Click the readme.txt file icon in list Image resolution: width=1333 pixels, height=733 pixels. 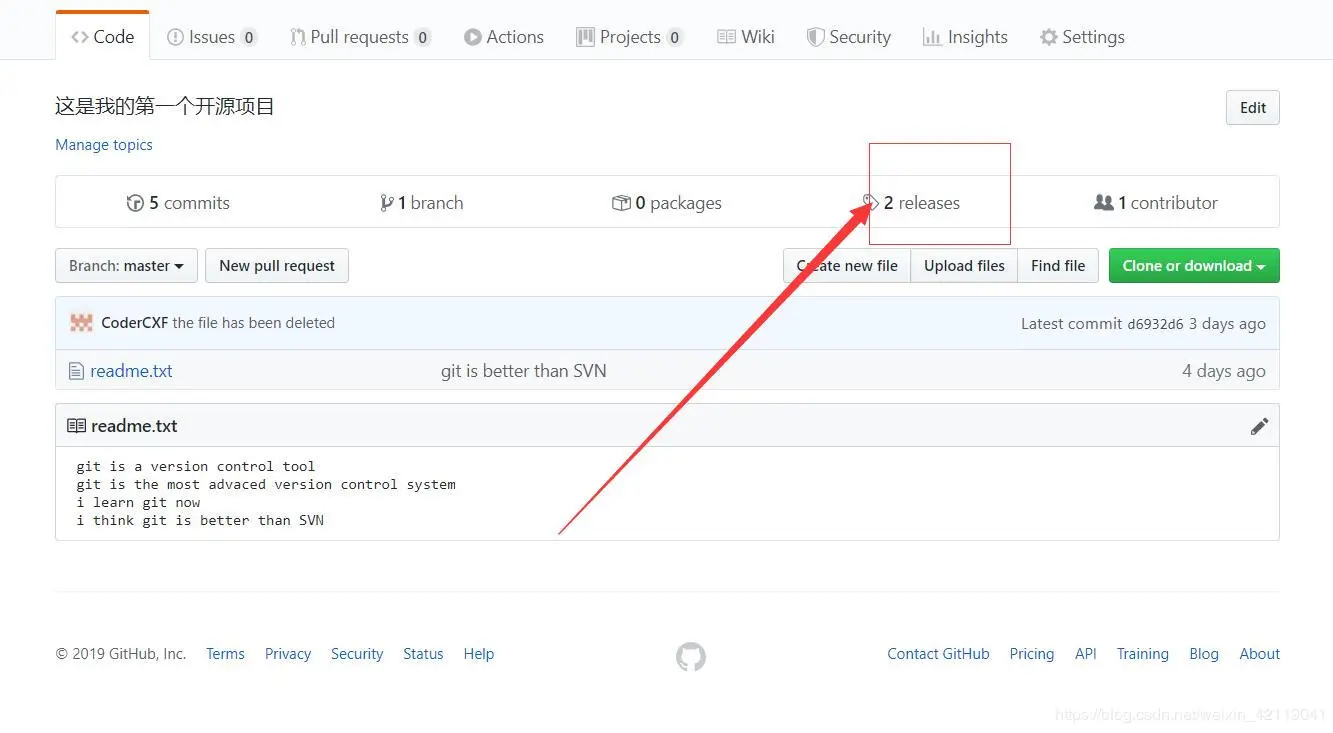[x=76, y=371]
